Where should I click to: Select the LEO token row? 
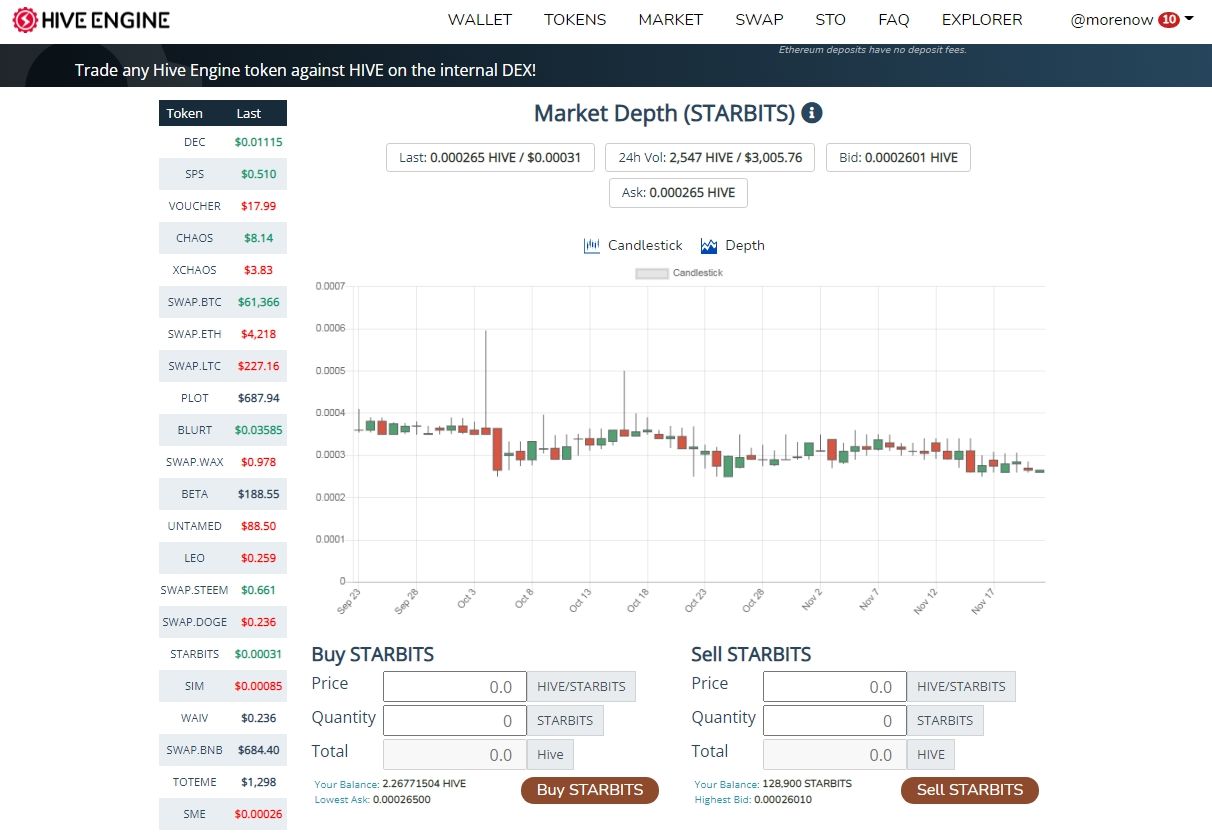tap(223, 558)
